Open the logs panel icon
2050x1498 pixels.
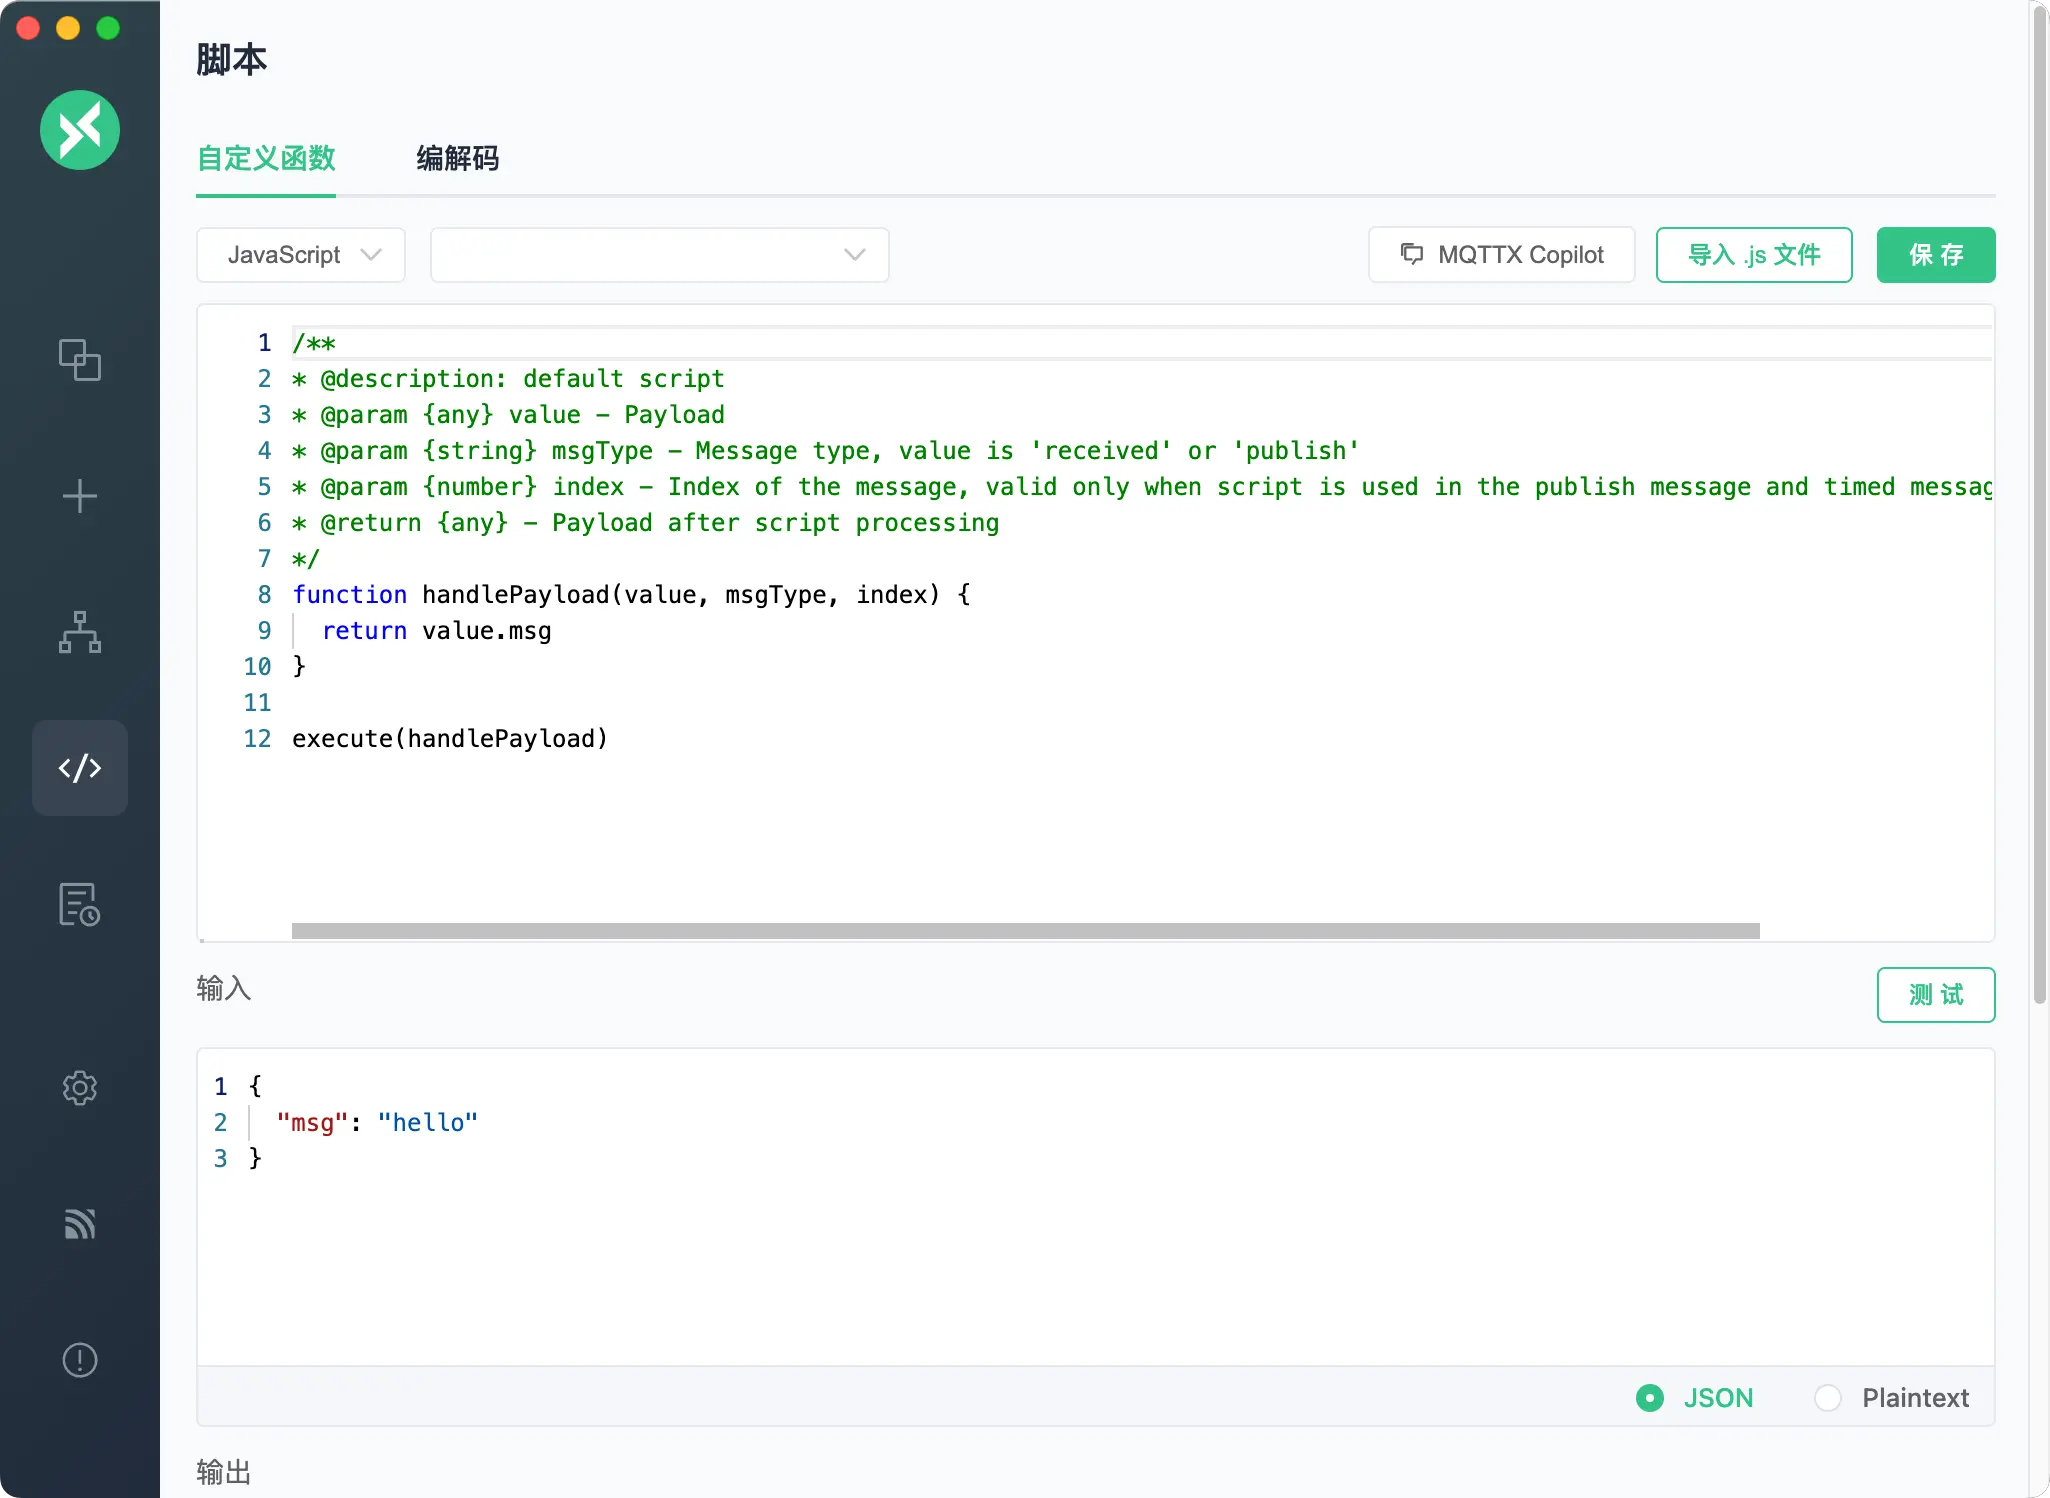coord(79,905)
